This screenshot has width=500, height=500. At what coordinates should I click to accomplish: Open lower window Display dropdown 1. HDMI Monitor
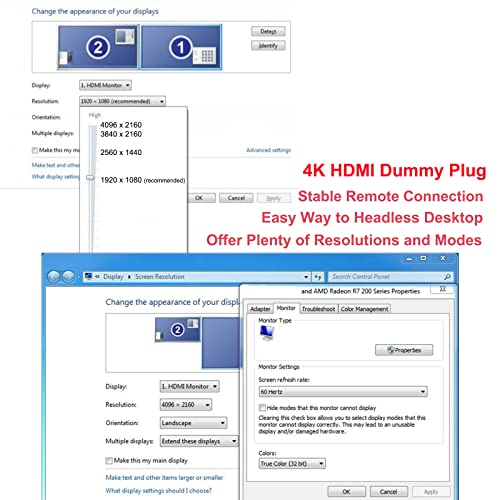(x=189, y=386)
